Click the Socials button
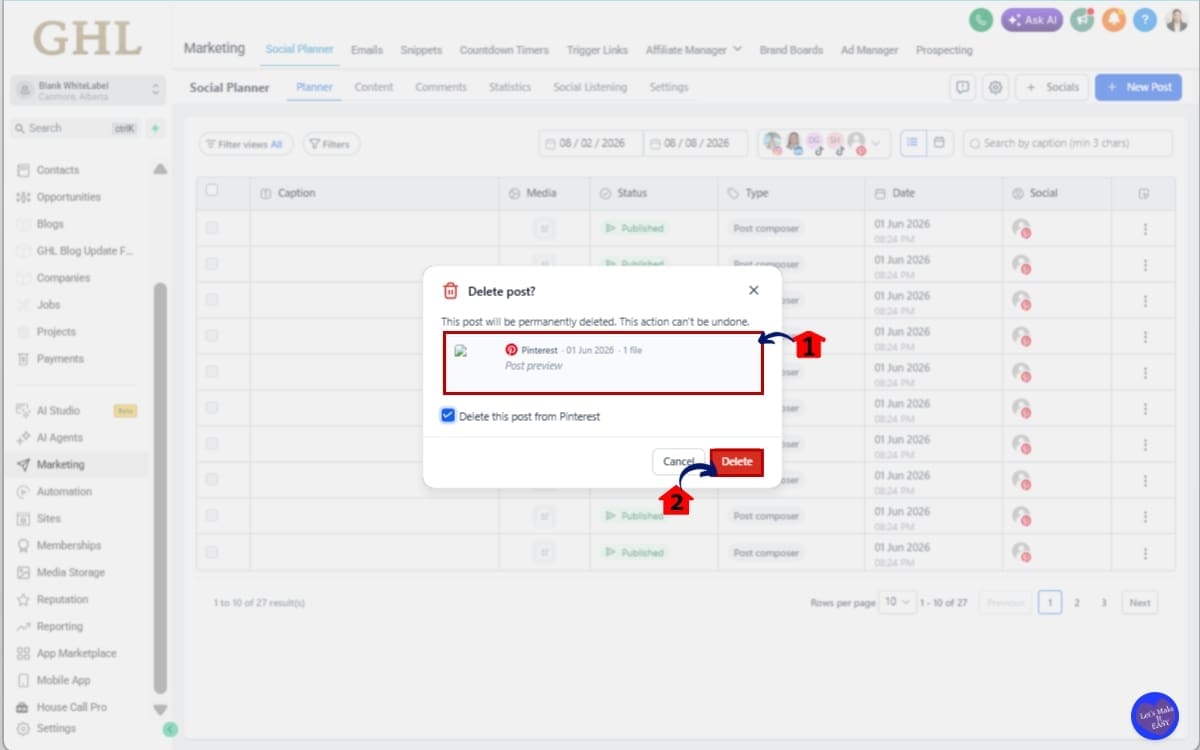Viewport: 1200px width, 750px height. (1052, 87)
